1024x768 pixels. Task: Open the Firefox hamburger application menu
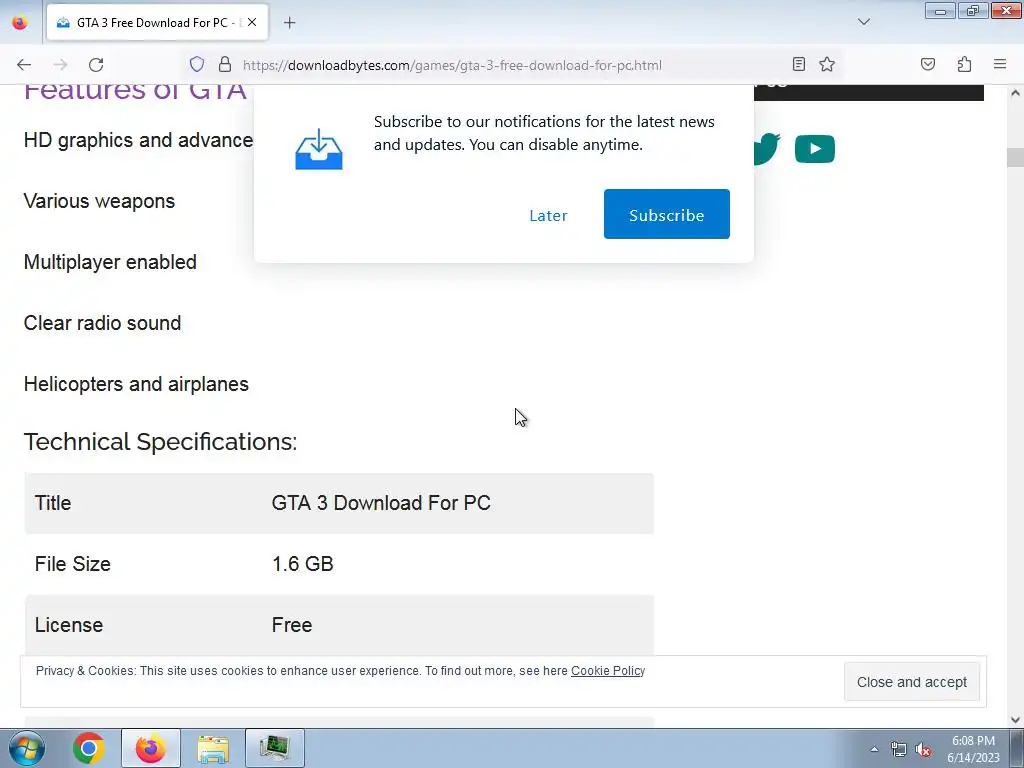tap(1000, 64)
